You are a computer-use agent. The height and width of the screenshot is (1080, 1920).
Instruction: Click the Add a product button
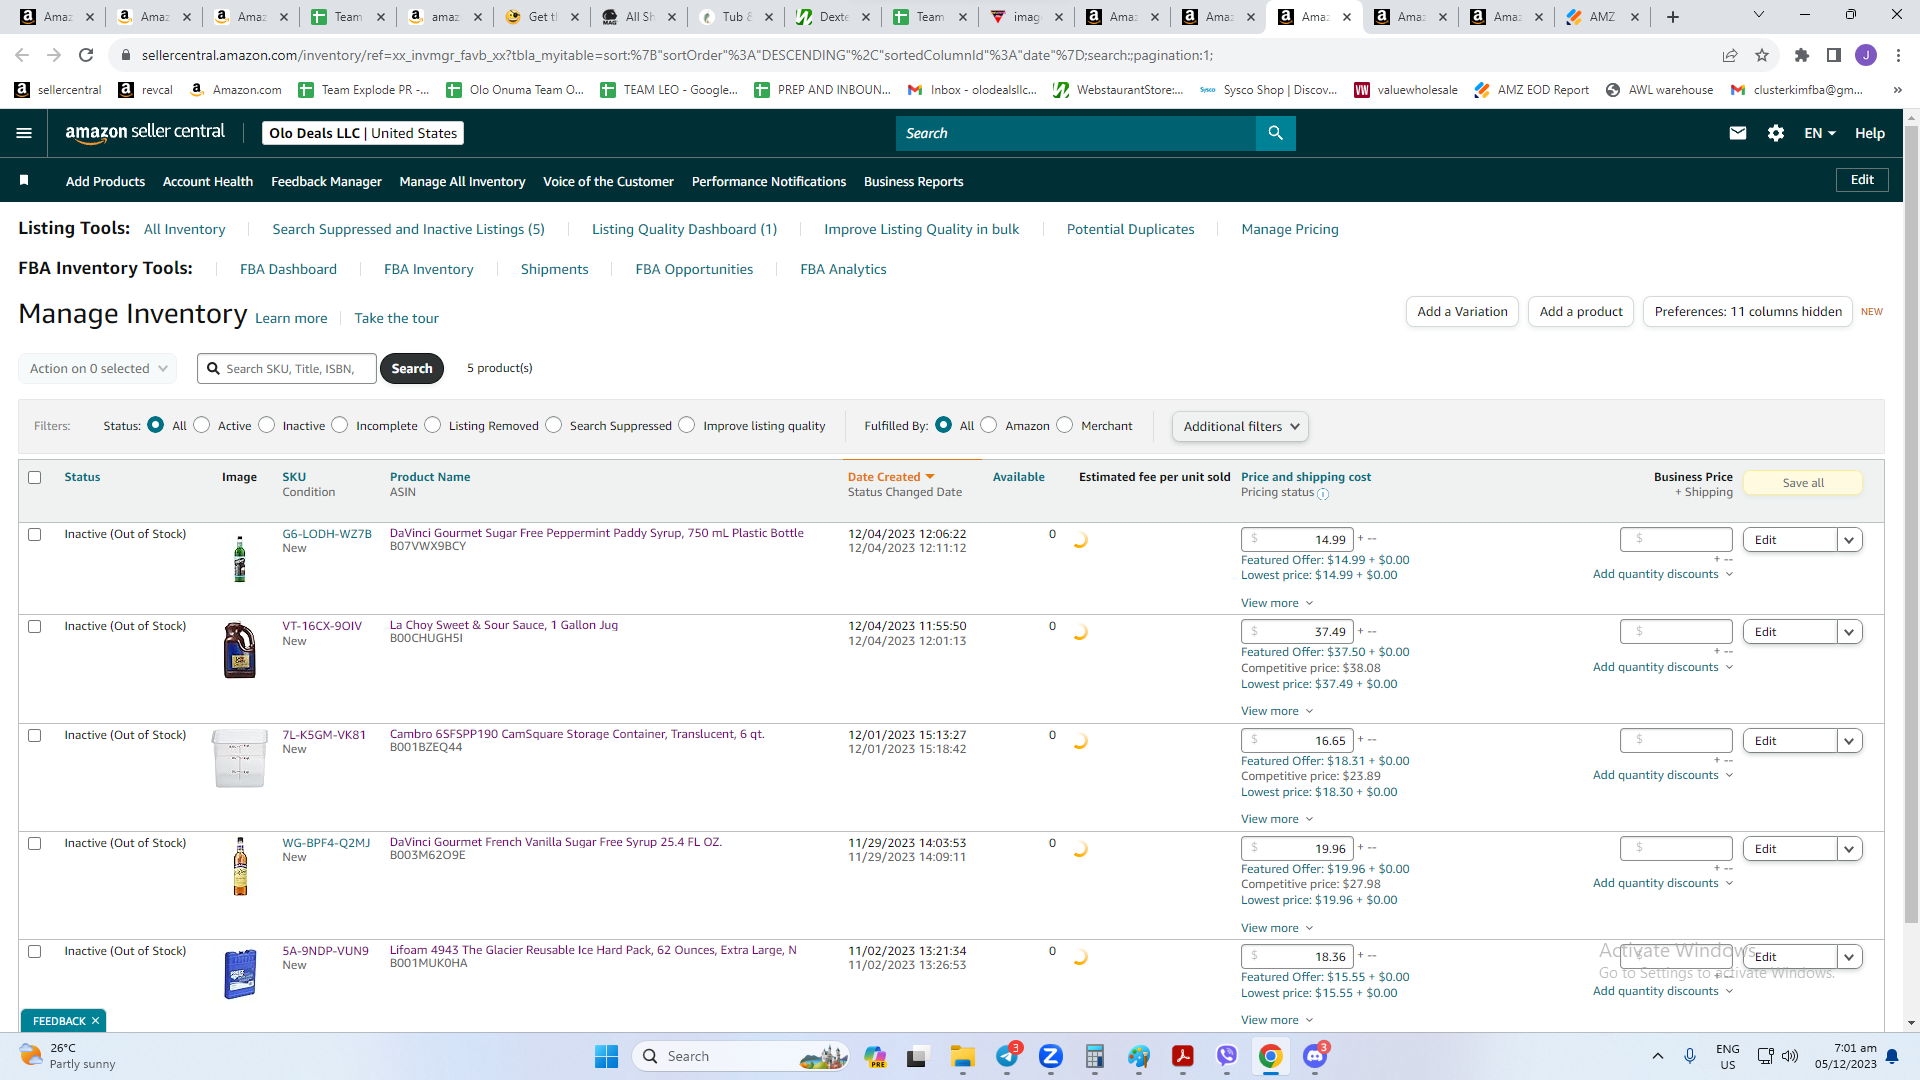1581,311
